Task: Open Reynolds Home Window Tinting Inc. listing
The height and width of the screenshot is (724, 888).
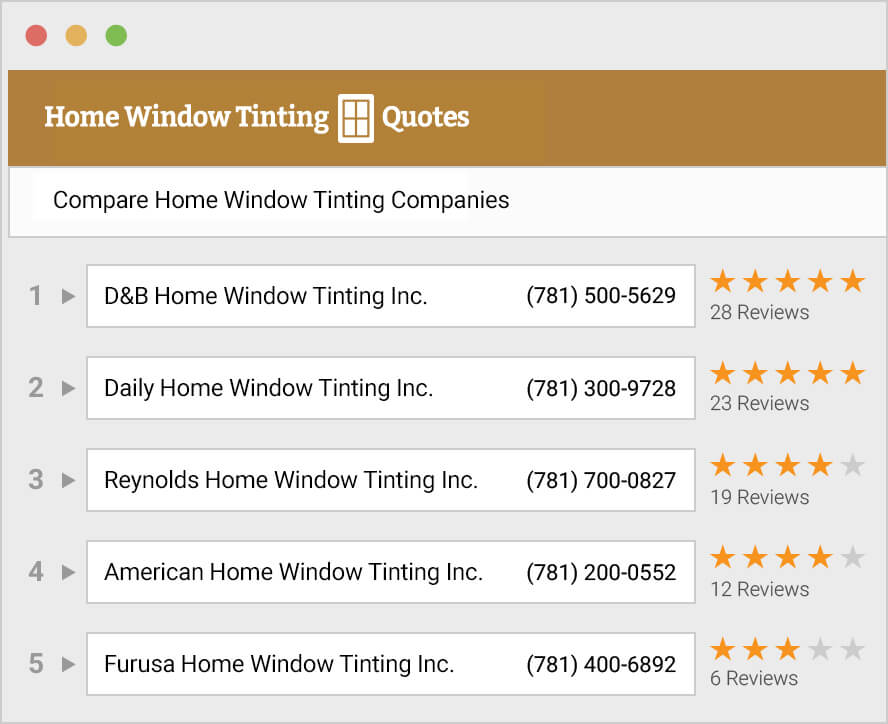Action: coord(291,480)
